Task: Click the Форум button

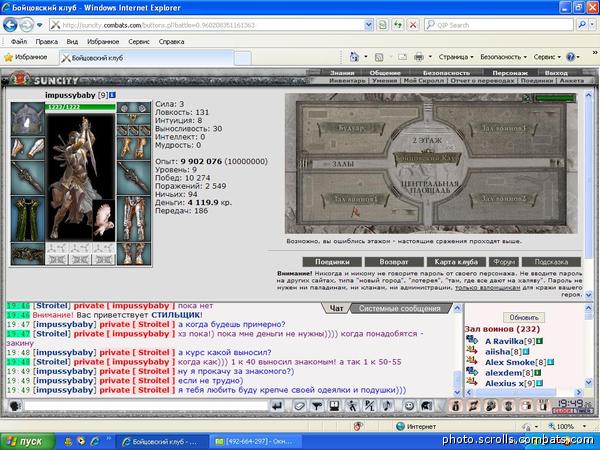Action: coord(504,262)
